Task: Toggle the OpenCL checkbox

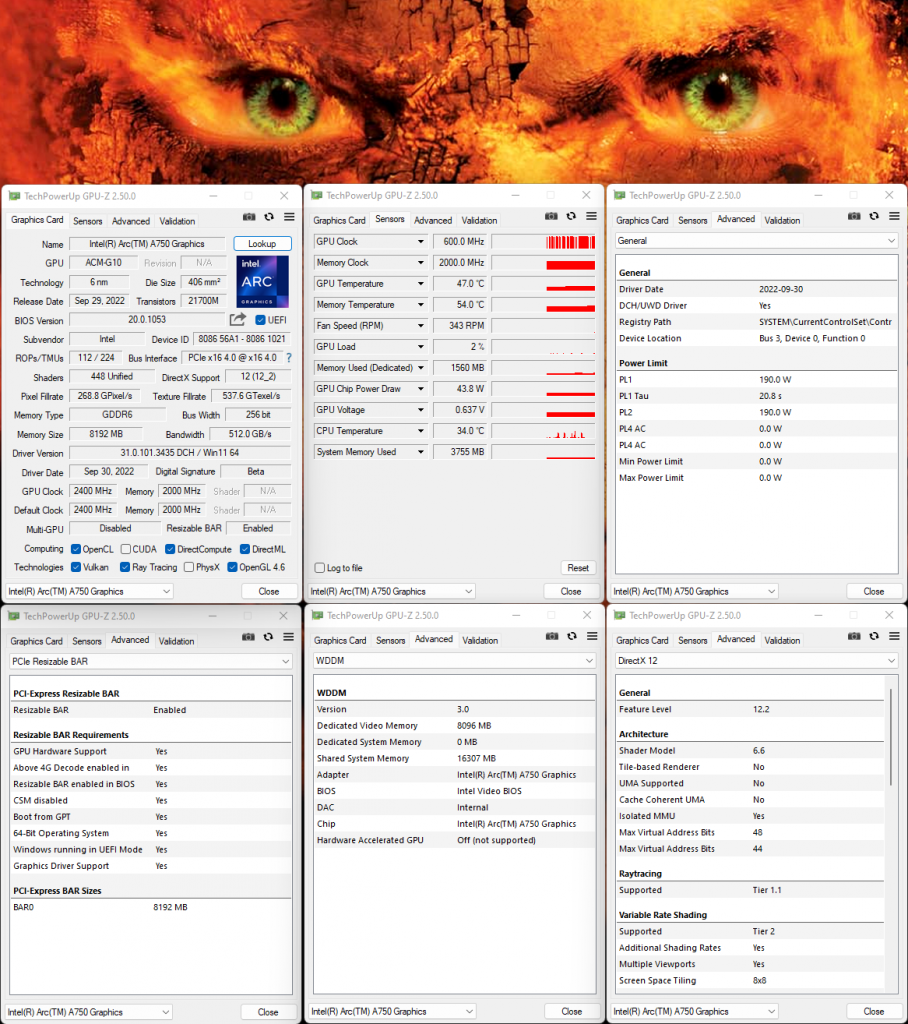Action: [76, 549]
